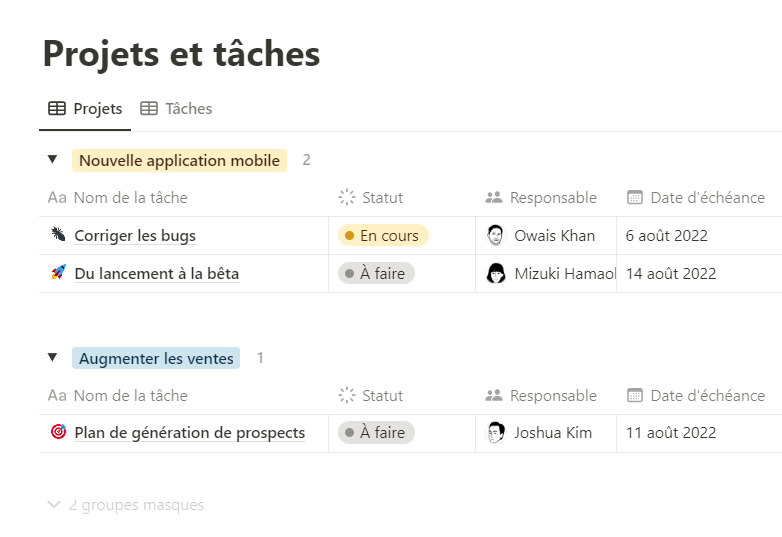Click the Responsable people icon in first group
Screen dimensions: 782x537
pyautogui.click(x=494, y=197)
